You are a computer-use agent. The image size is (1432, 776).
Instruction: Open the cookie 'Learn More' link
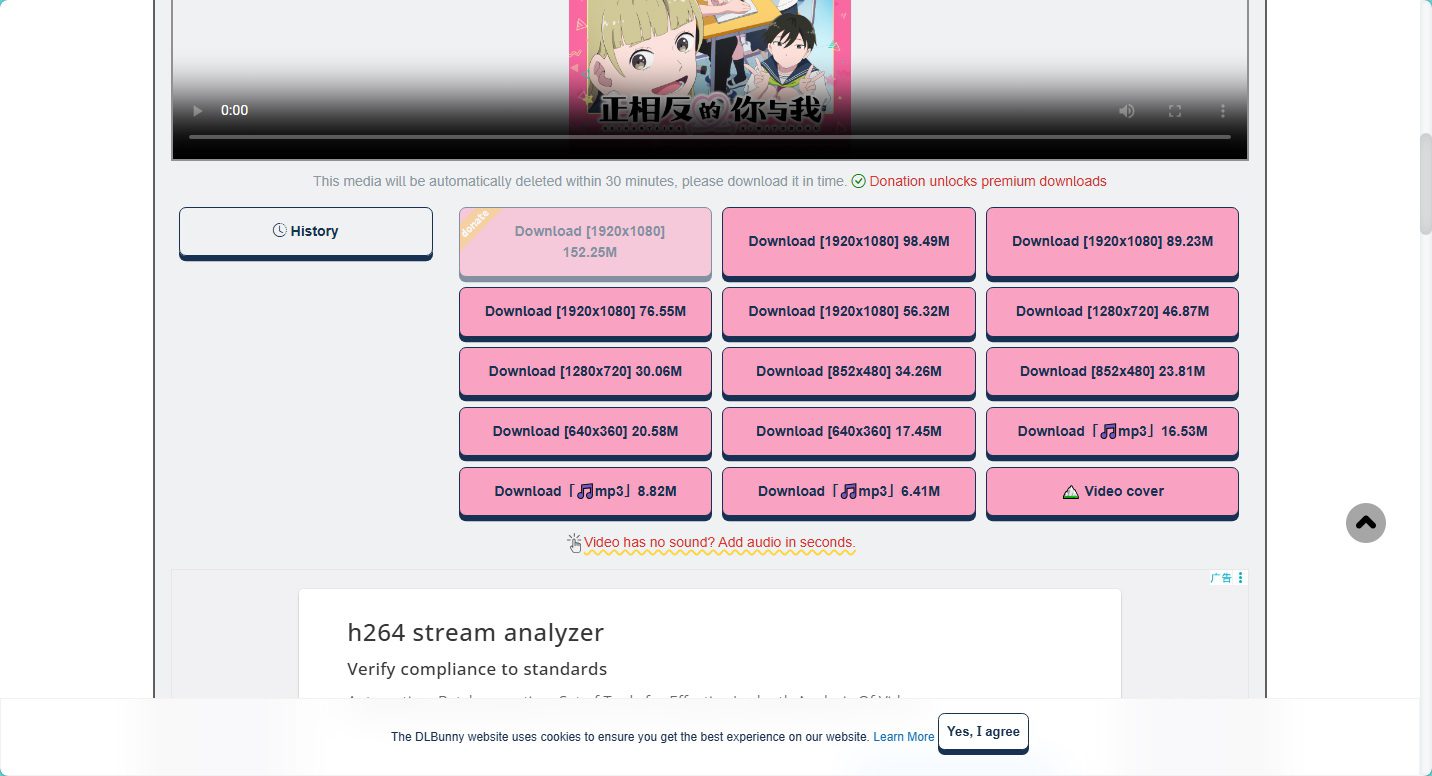point(903,737)
